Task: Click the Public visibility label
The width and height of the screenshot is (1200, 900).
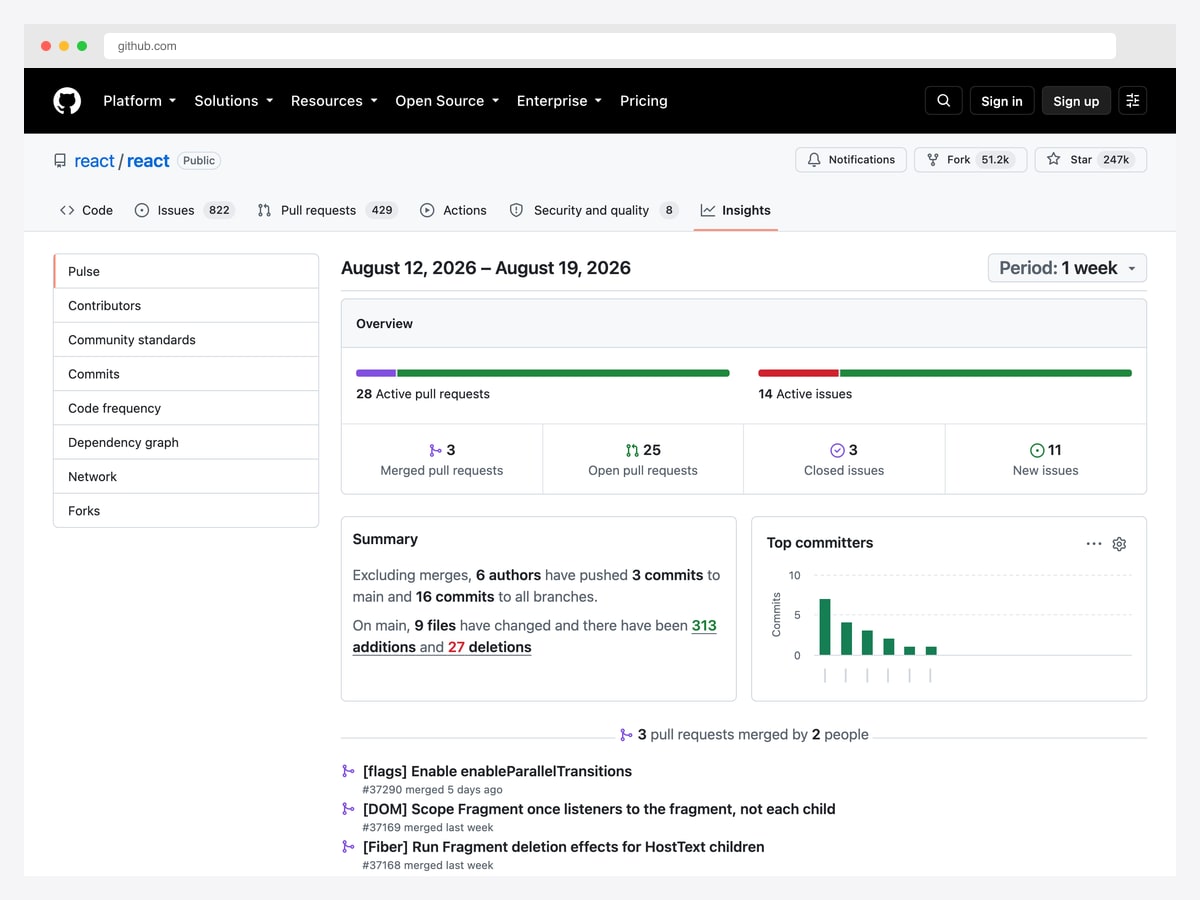Action: (x=199, y=160)
